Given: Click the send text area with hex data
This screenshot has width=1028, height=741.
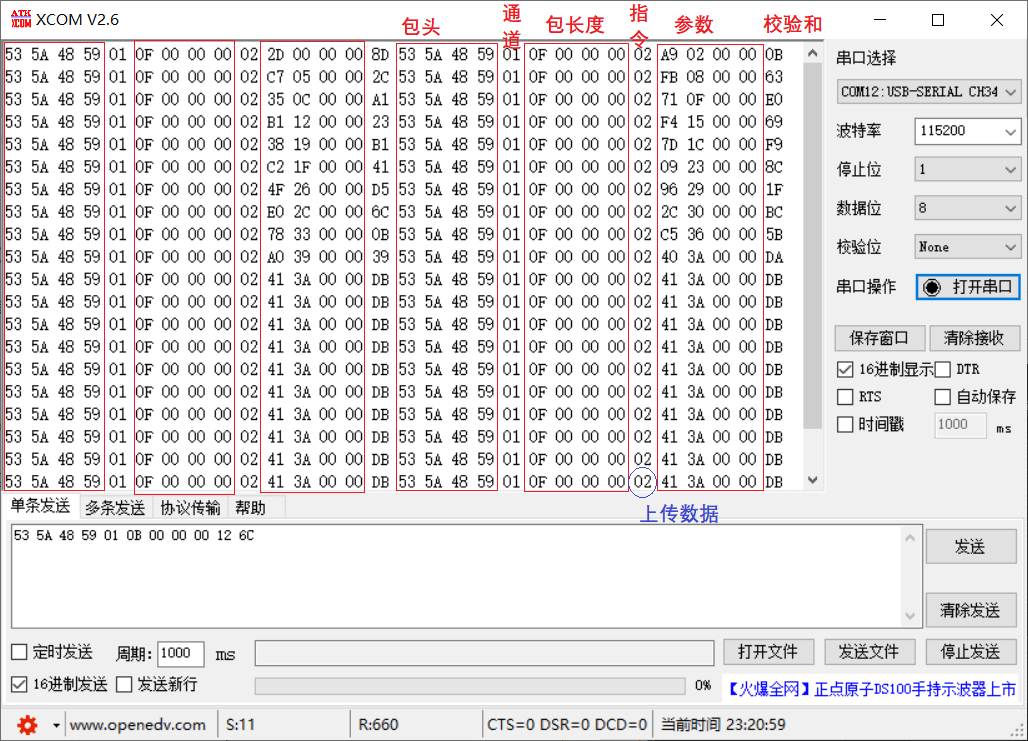Looking at the screenshot, I should 456,576.
